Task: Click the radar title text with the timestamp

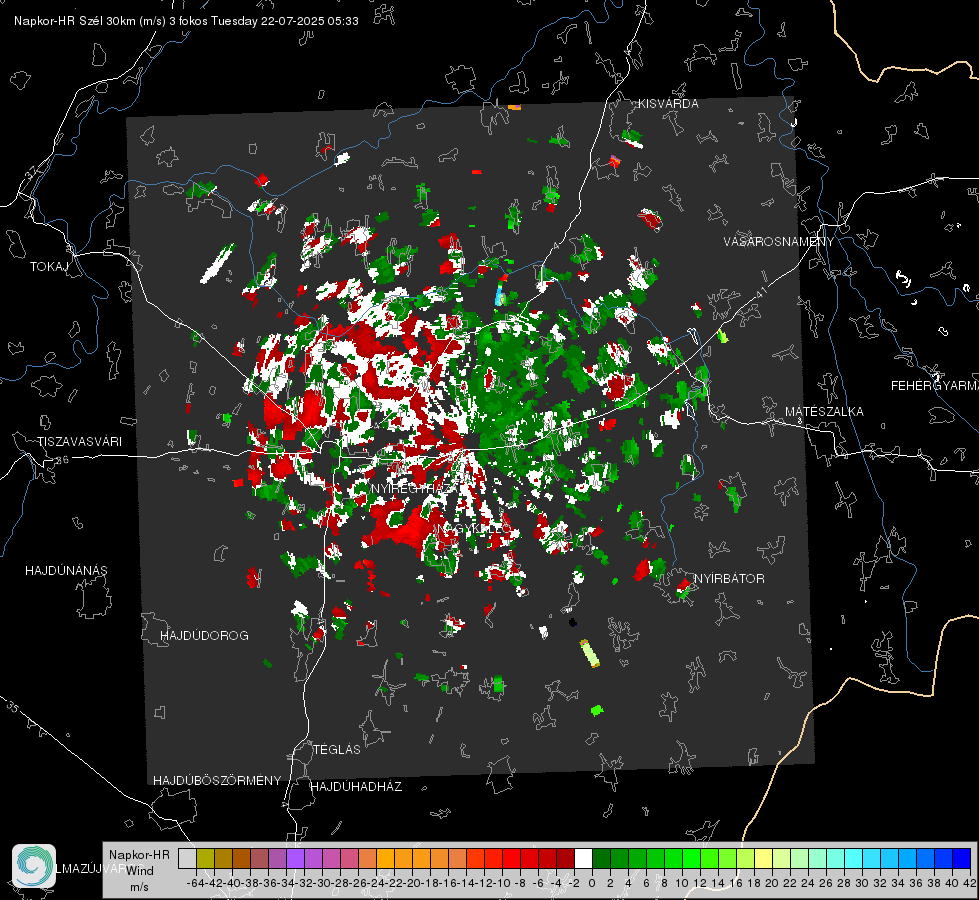Action: [x=186, y=21]
